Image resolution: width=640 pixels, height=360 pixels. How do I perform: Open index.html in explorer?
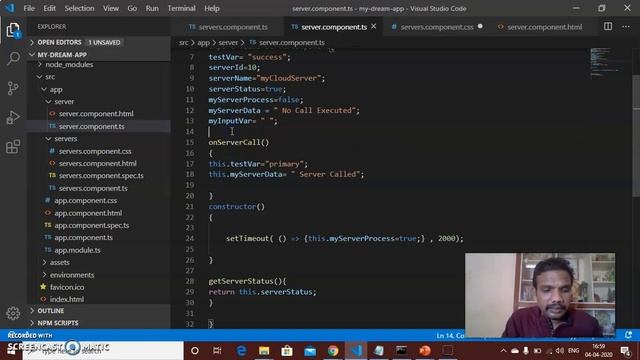click(x=99, y=299)
